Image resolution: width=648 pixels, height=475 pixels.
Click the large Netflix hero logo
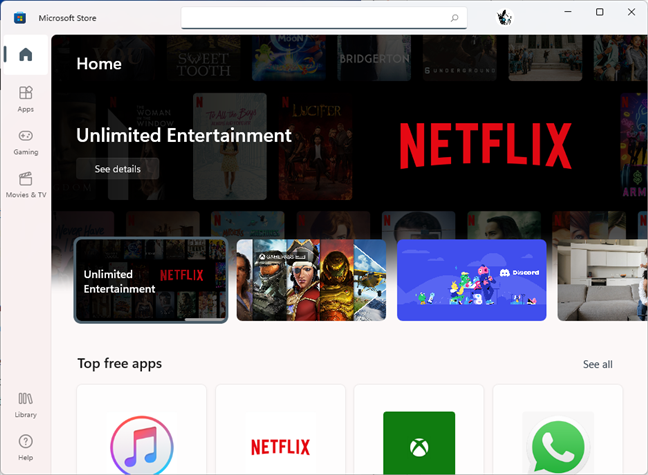click(x=486, y=146)
